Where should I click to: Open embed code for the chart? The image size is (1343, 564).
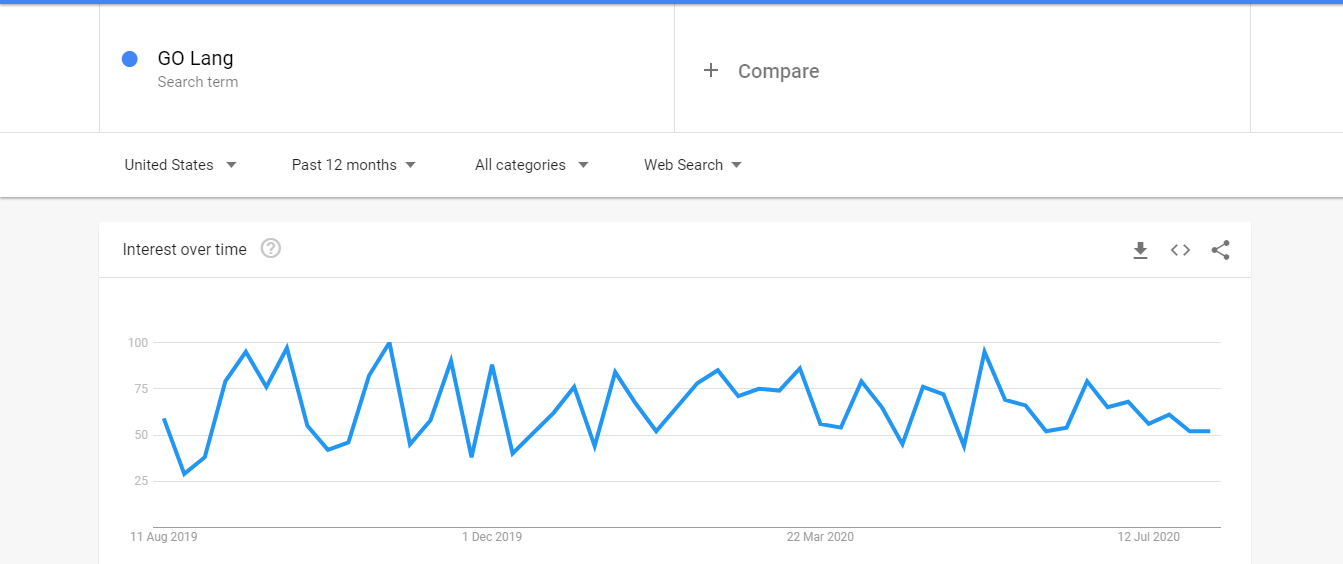[x=1180, y=250]
